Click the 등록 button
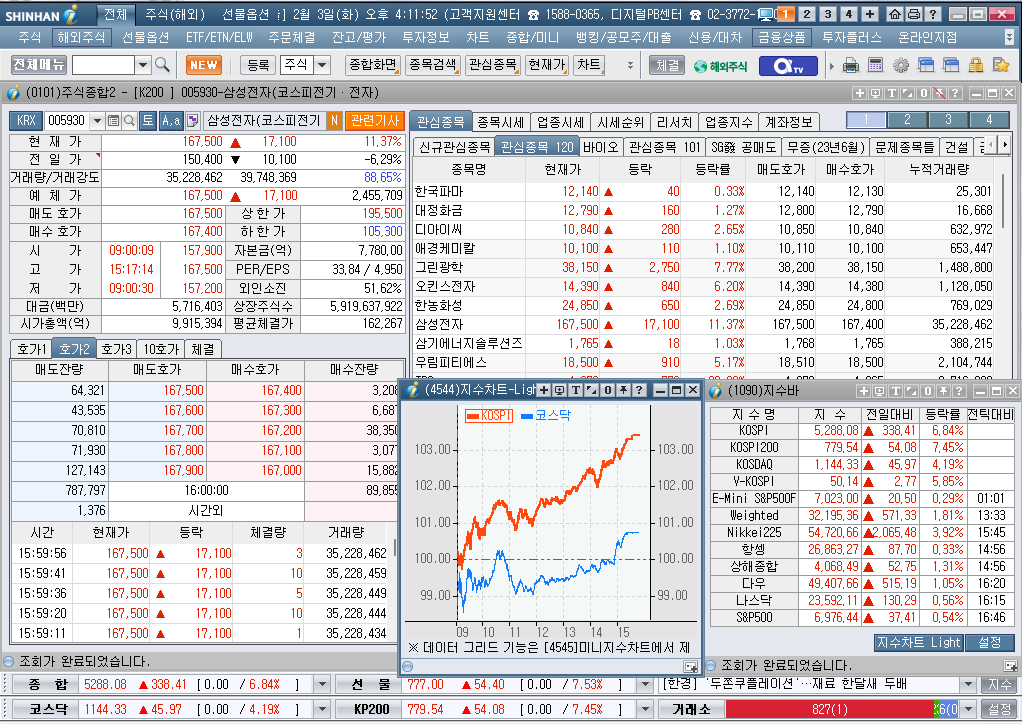 (258, 65)
